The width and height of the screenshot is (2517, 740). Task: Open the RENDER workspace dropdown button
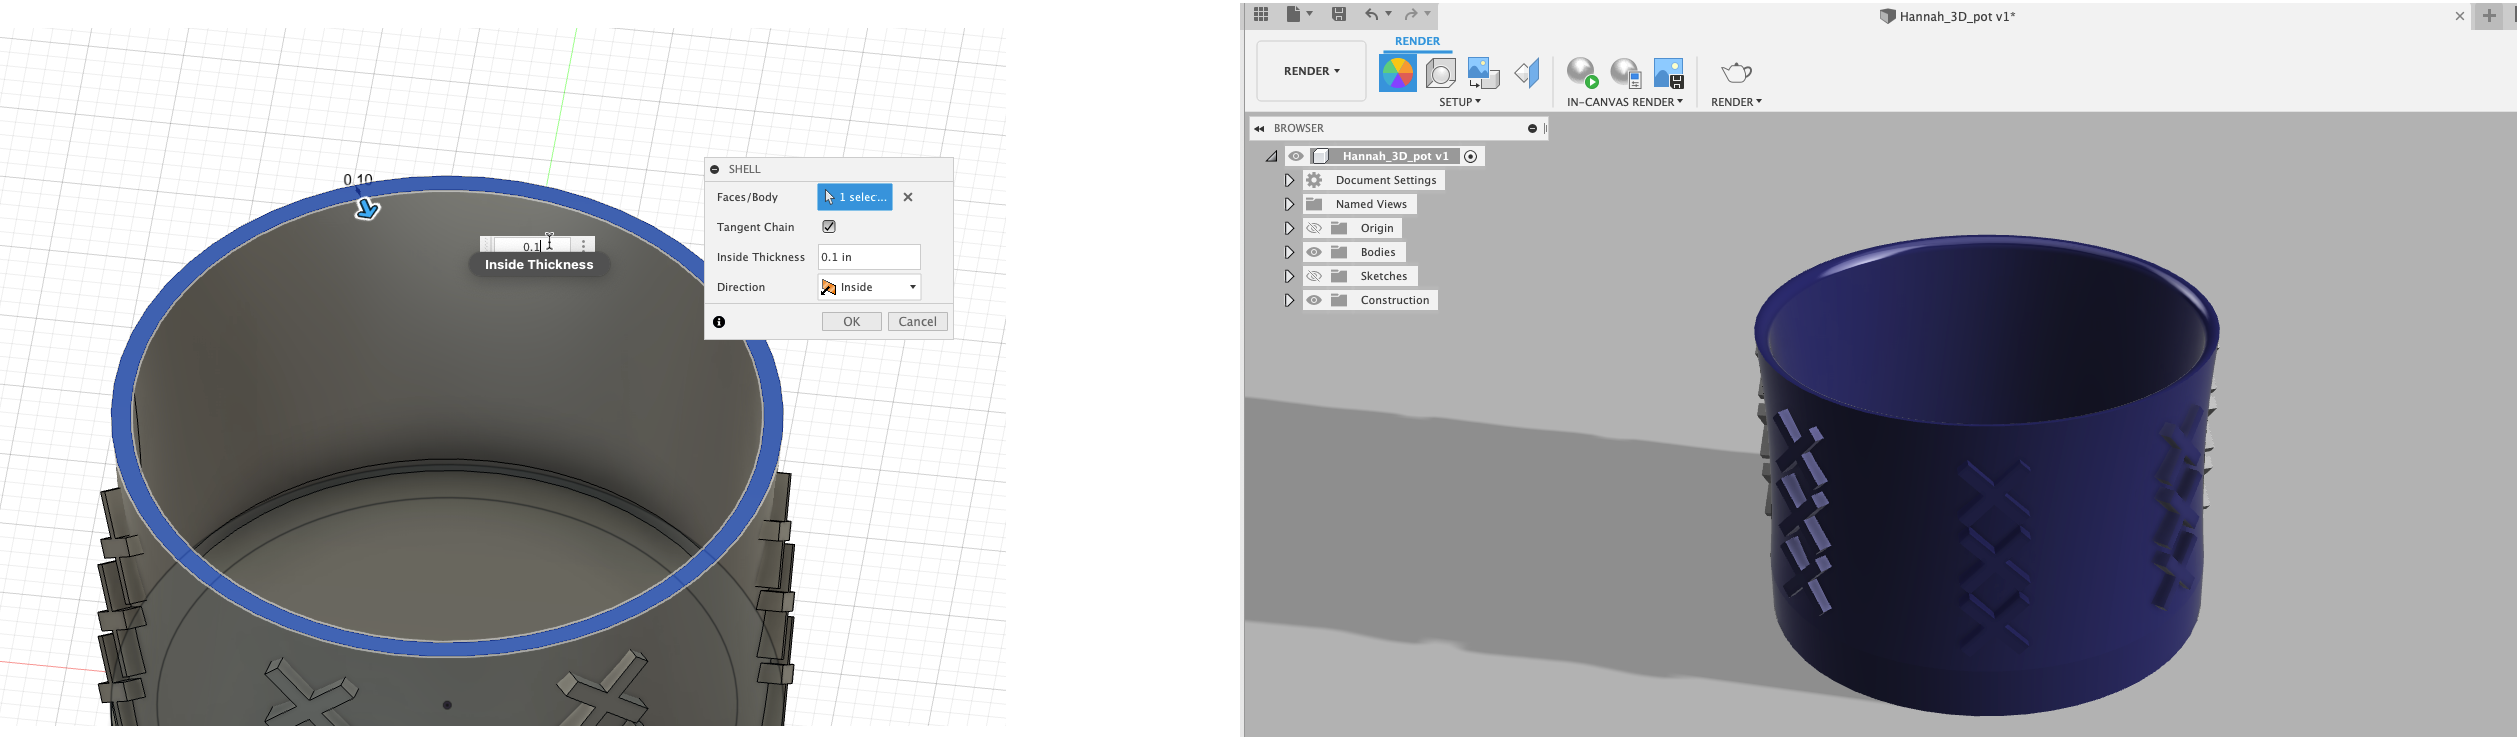[1311, 71]
